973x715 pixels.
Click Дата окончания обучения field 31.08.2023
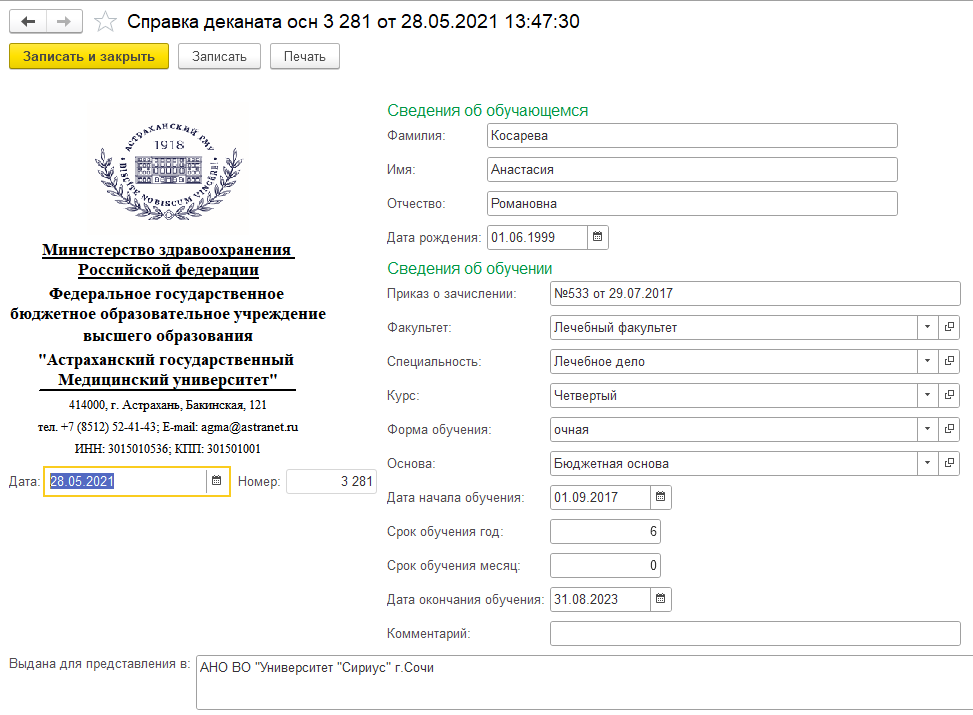pos(600,599)
